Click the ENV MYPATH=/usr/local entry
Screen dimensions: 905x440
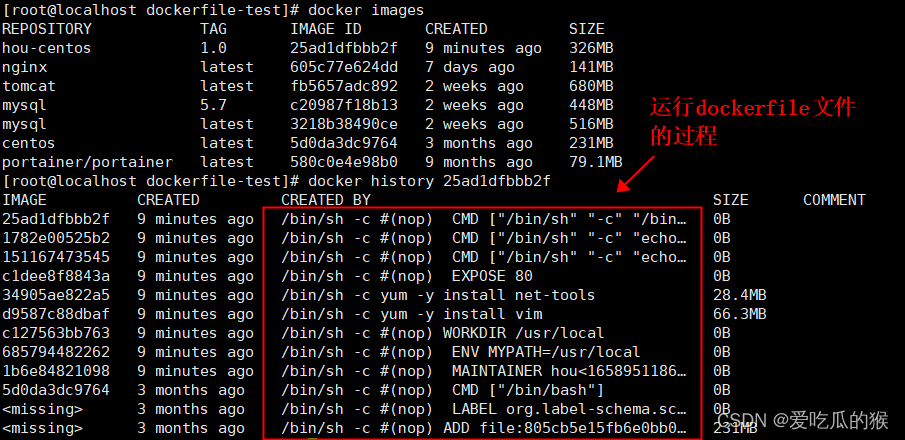tap(461, 353)
